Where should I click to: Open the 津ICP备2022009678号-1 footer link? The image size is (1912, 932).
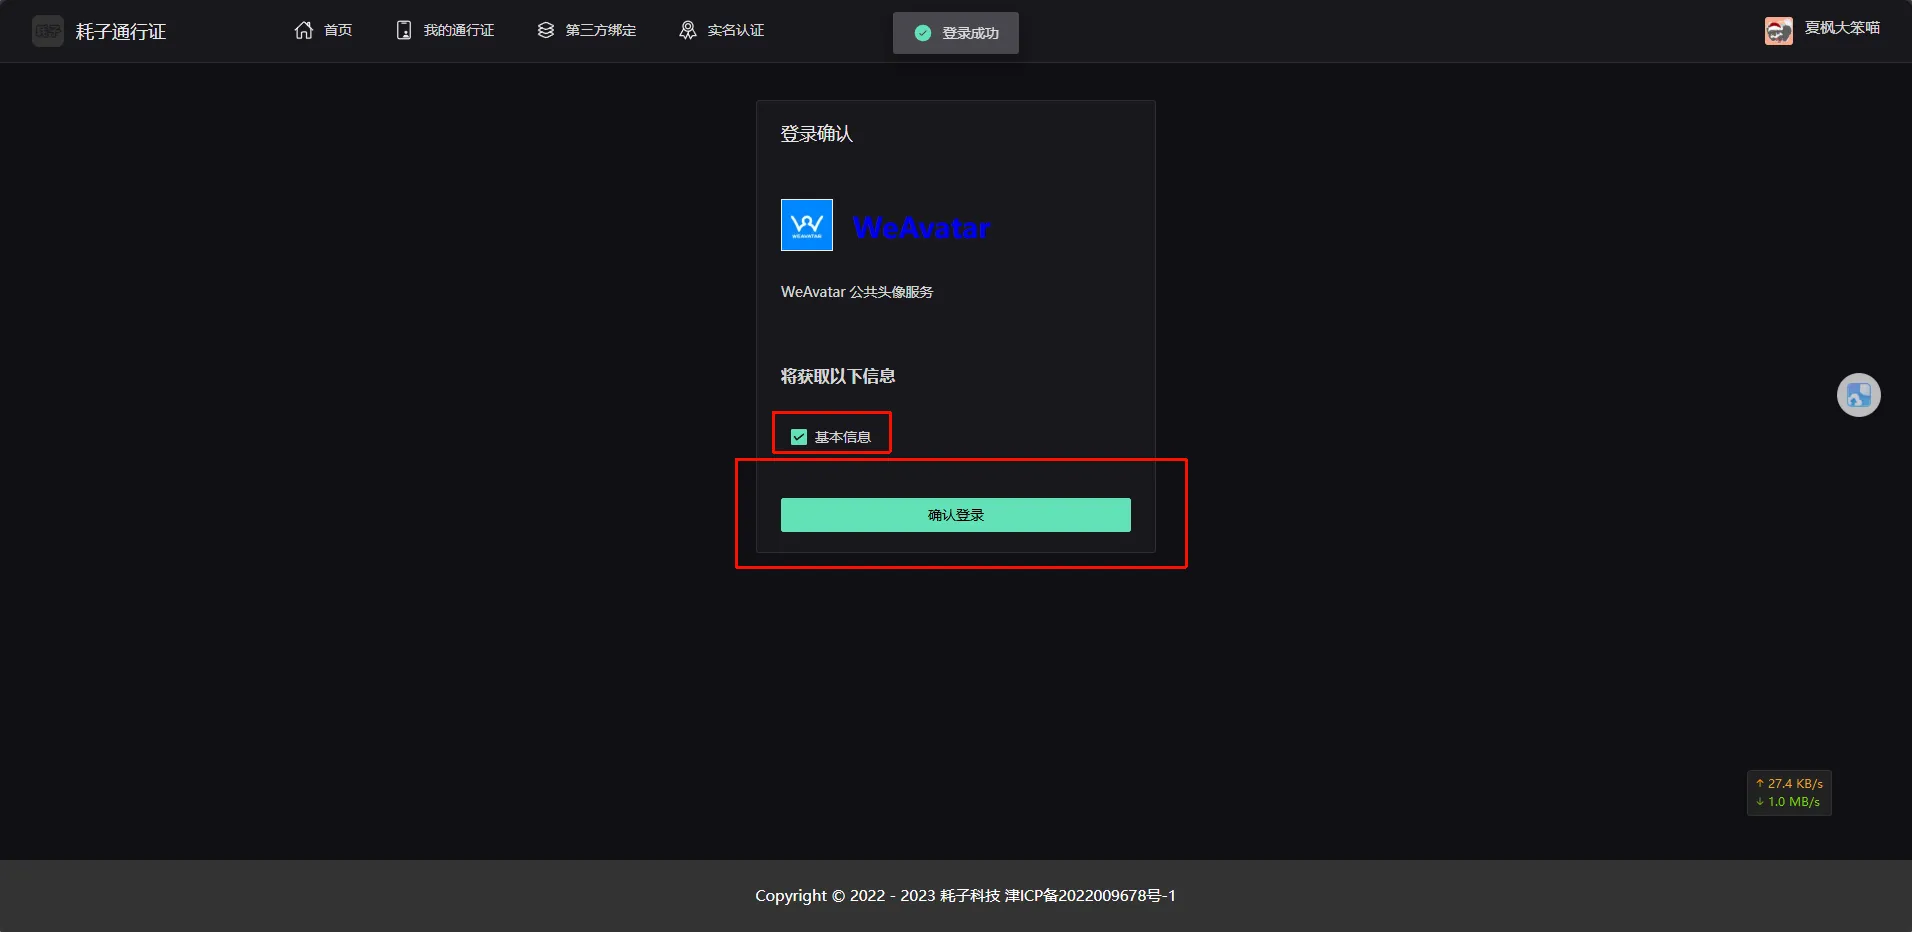tap(1090, 896)
